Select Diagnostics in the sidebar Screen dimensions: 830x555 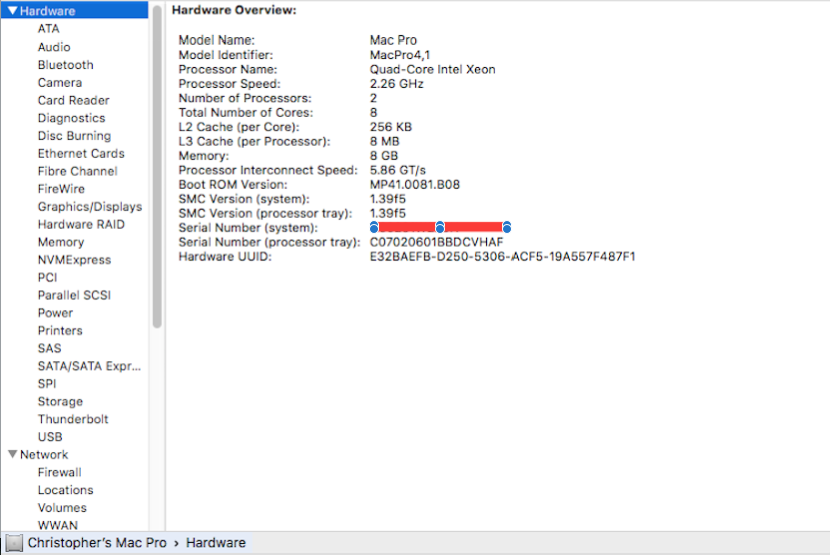71,118
